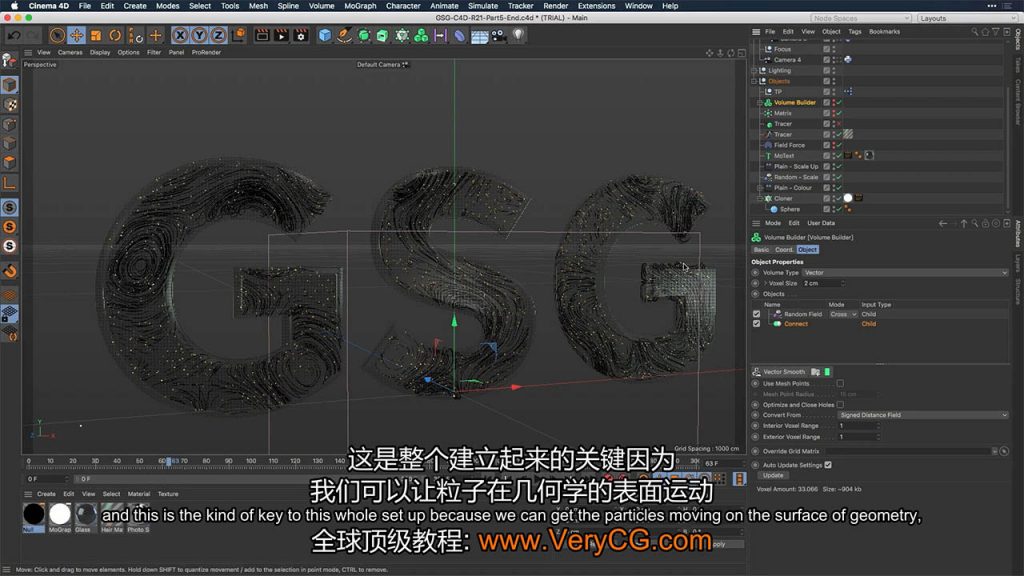The width and height of the screenshot is (1024, 576).
Task: Click the Voxel Size input field
Action: (823, 283)
